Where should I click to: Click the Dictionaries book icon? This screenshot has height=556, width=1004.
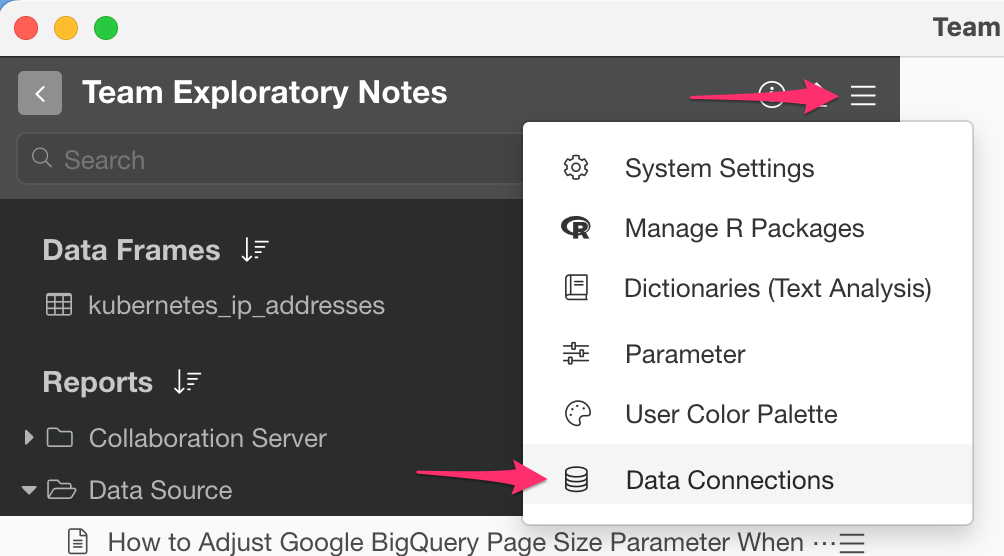point(576,288)
